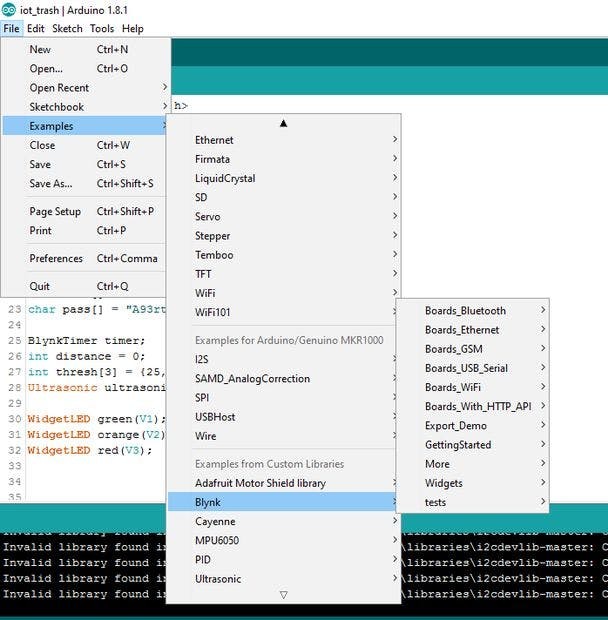Click code line 'WidgetLED green(V1);'
Viewport: 608px width, 620px height.
pos(96,419)
